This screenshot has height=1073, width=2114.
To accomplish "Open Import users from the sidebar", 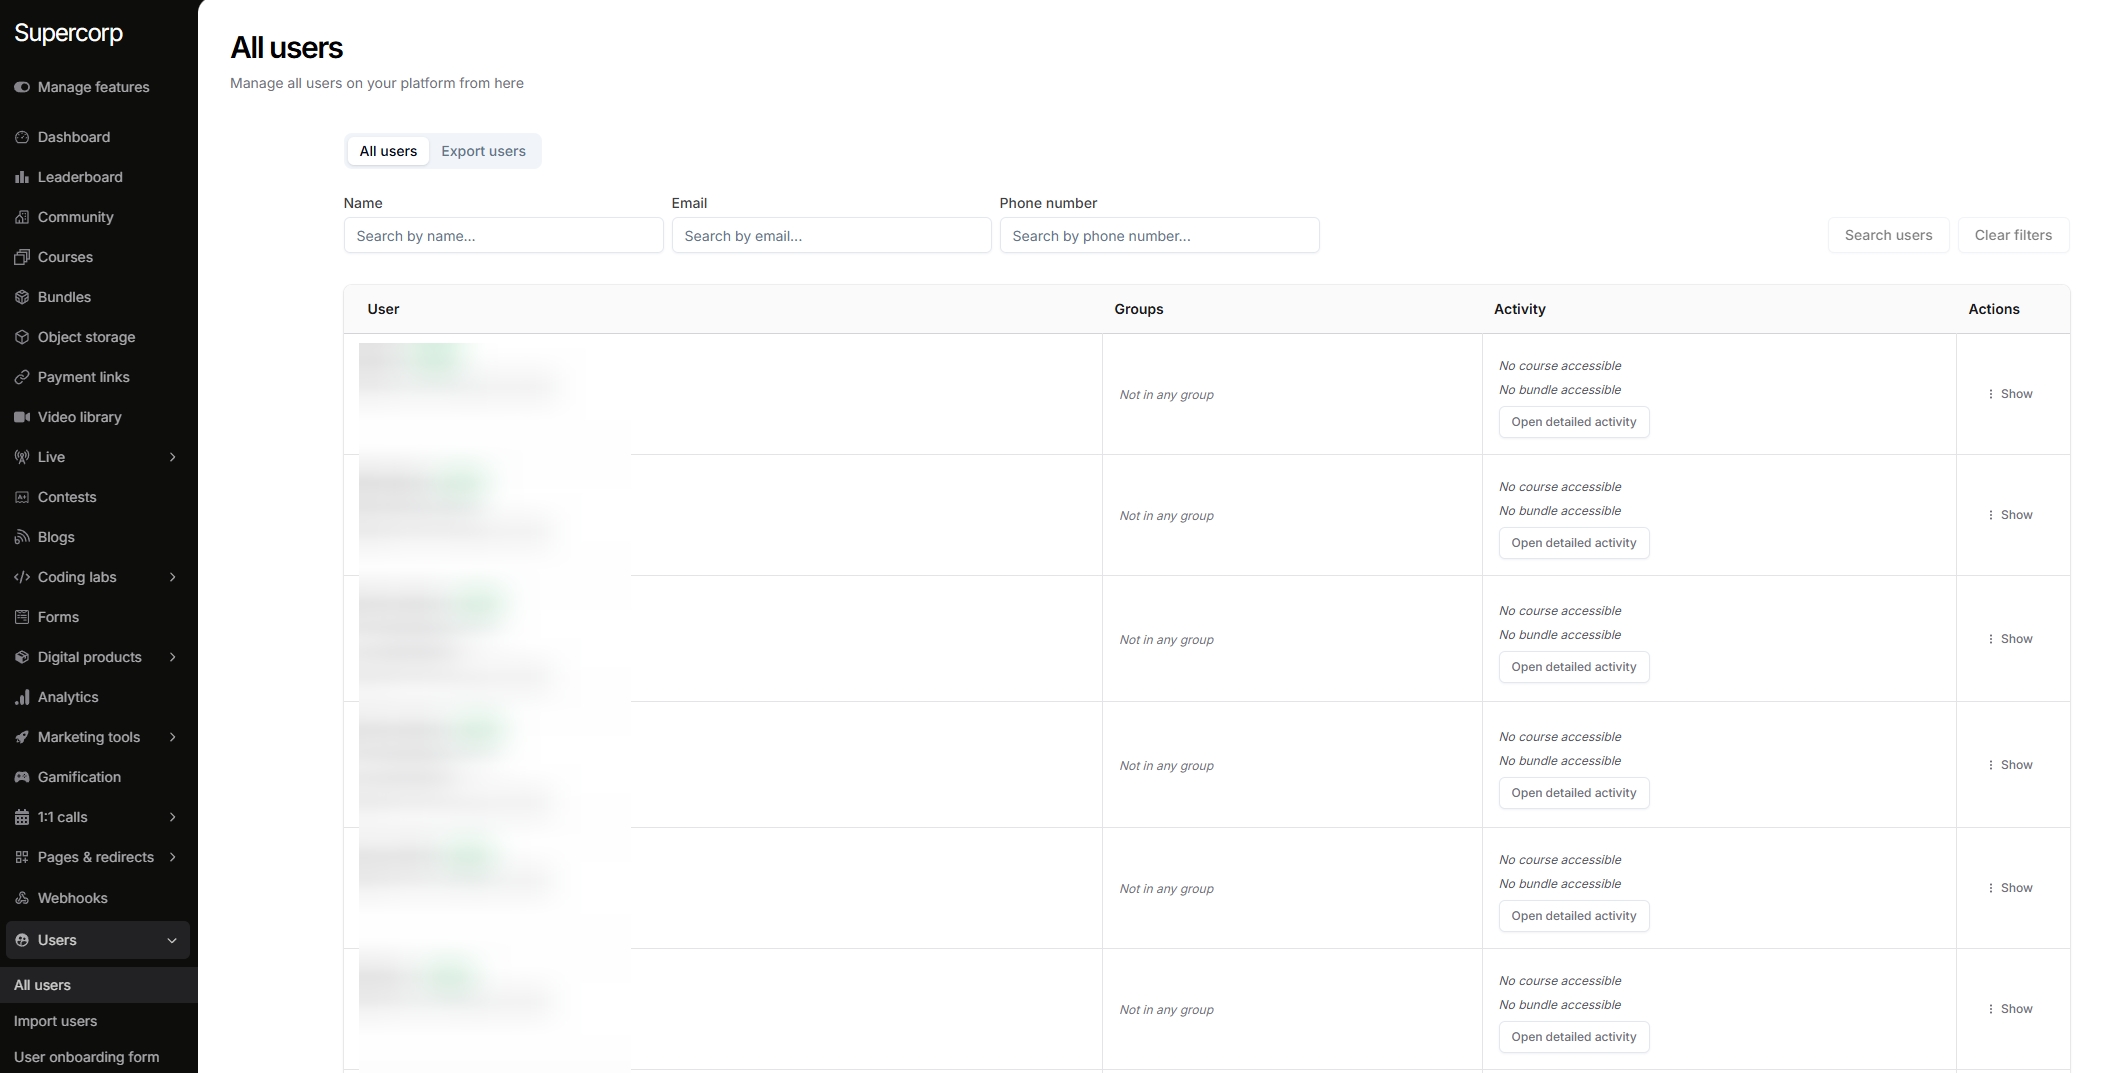I will pyautogui.click(x=55, y=1021).
